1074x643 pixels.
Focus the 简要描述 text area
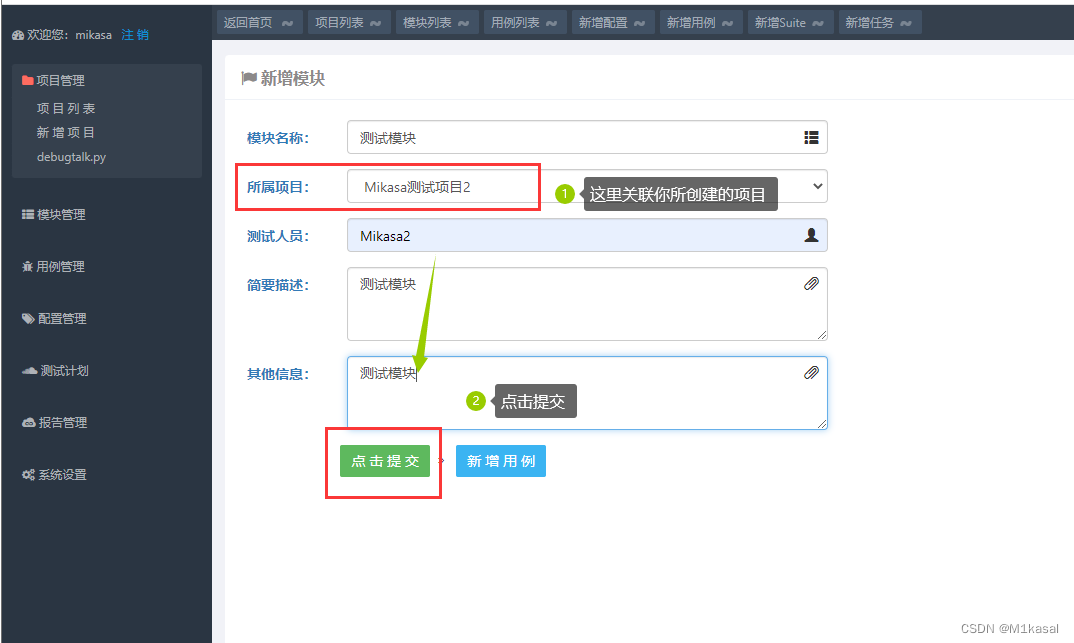click(x=587, y=304)
